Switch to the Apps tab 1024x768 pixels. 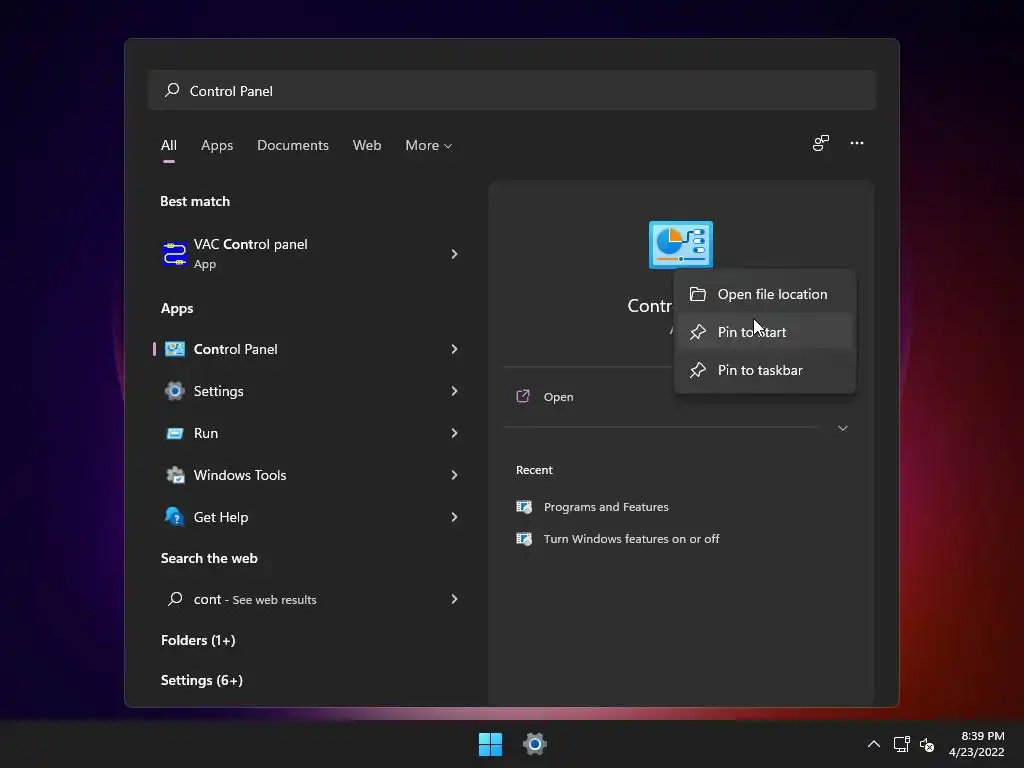(217, 145)
